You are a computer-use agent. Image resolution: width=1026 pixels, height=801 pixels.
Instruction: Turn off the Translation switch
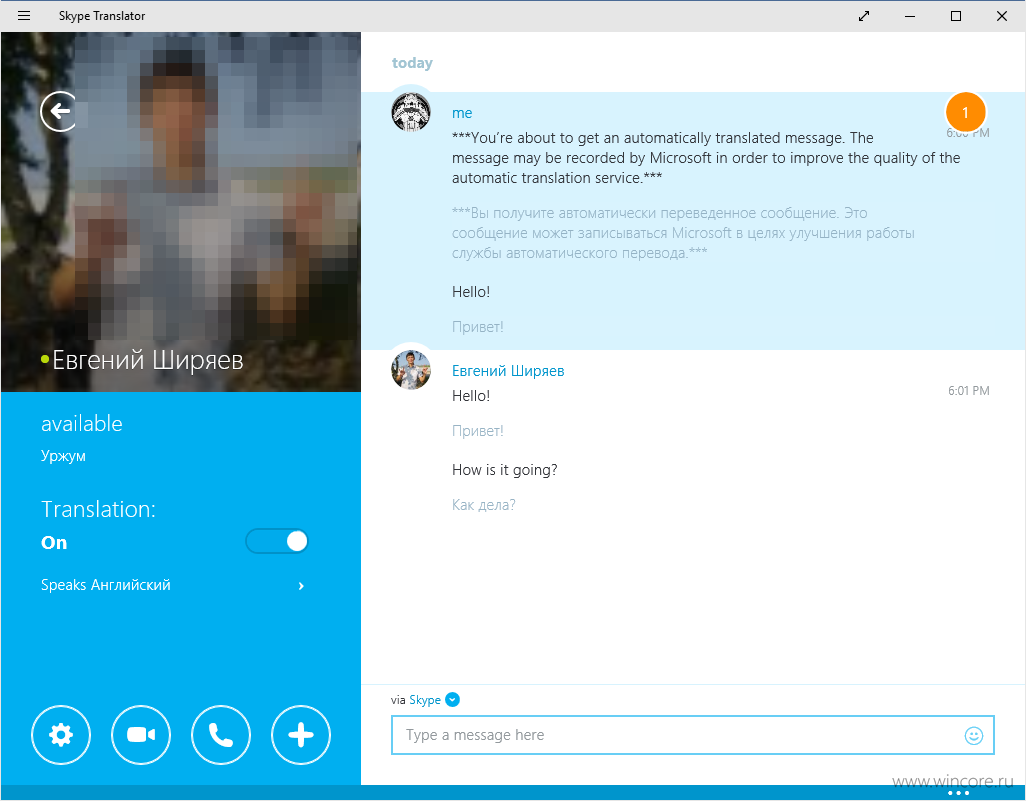coord(277,541)
